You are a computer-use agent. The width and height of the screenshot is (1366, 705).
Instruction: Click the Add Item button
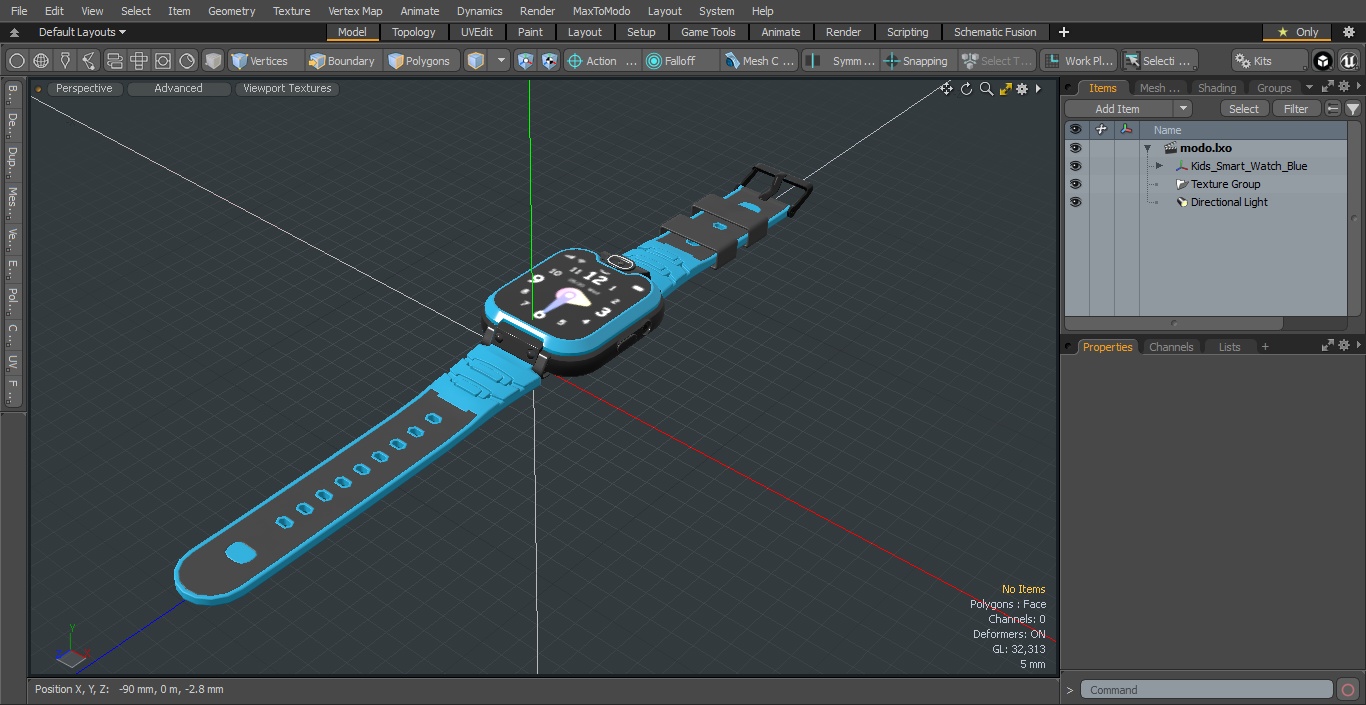coord(1117,109)
